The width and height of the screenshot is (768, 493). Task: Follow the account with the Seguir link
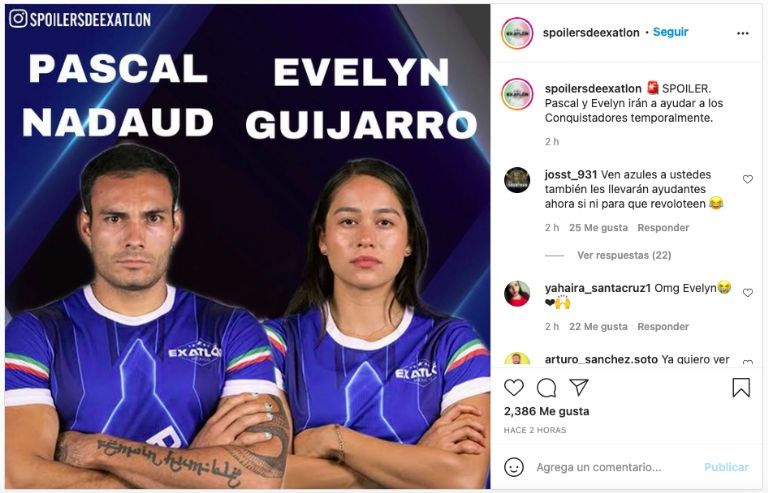(671, 32)
